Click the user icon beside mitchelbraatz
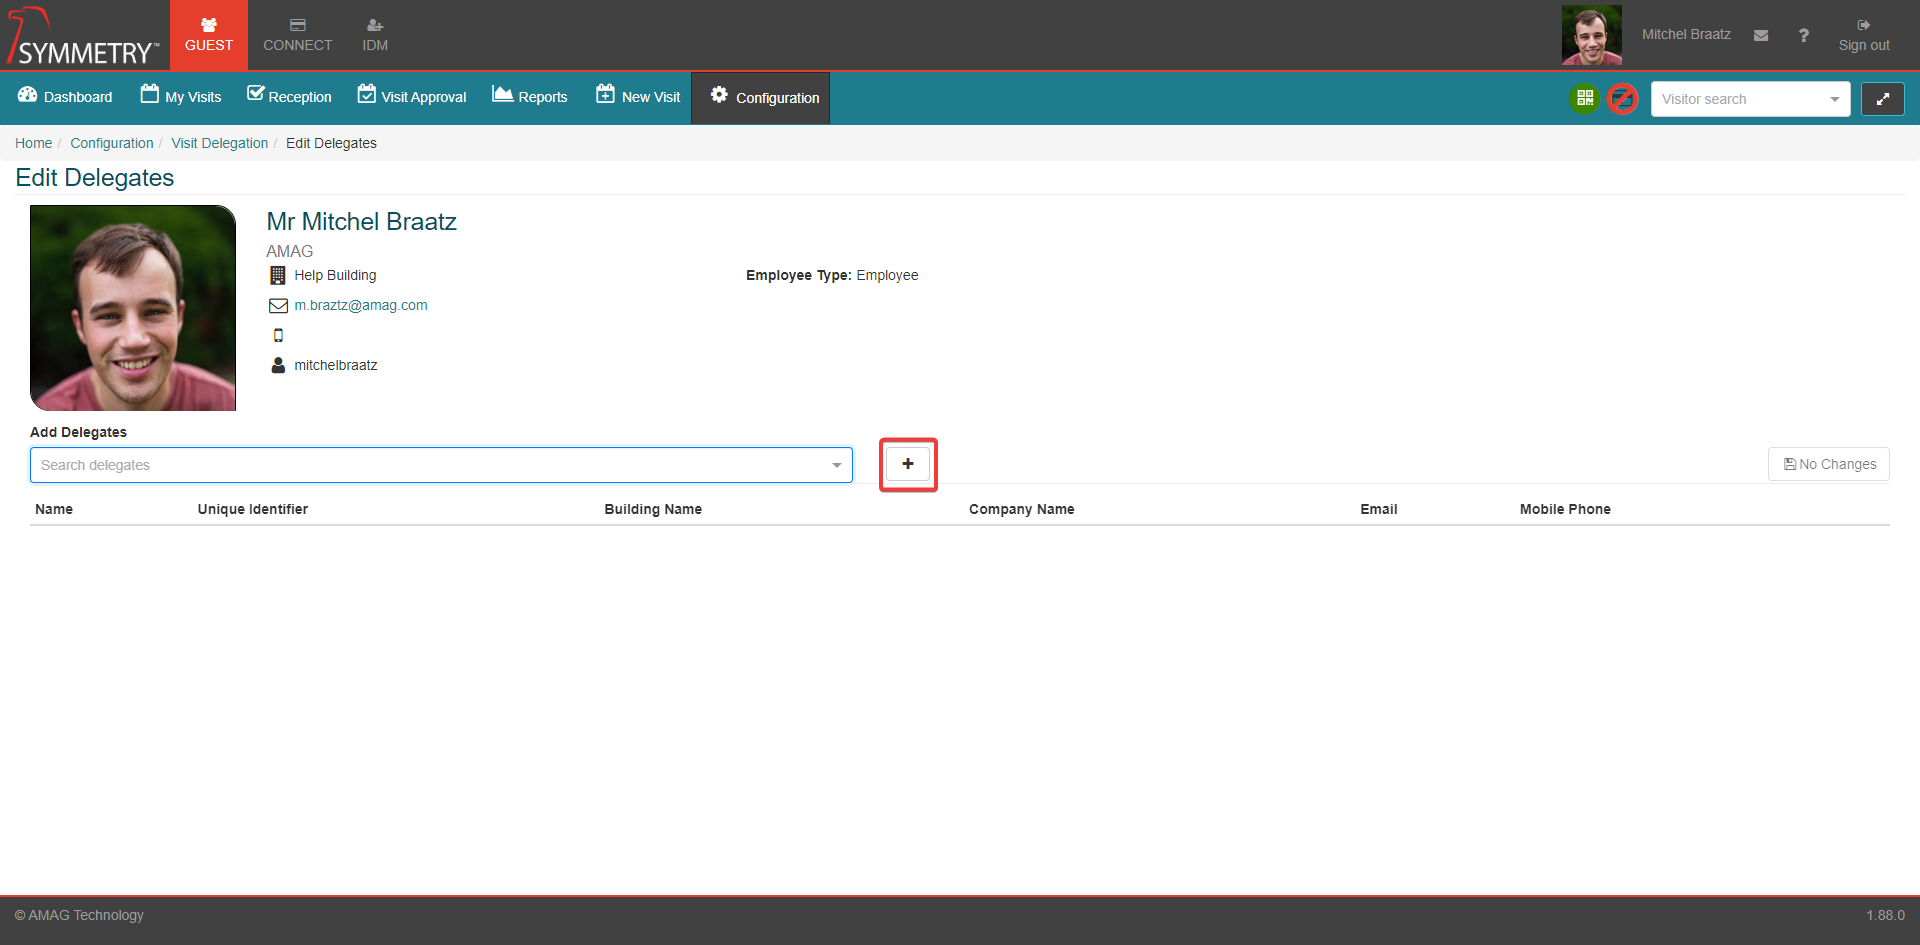Screen dimensions: 1920x945 point(278,365)
